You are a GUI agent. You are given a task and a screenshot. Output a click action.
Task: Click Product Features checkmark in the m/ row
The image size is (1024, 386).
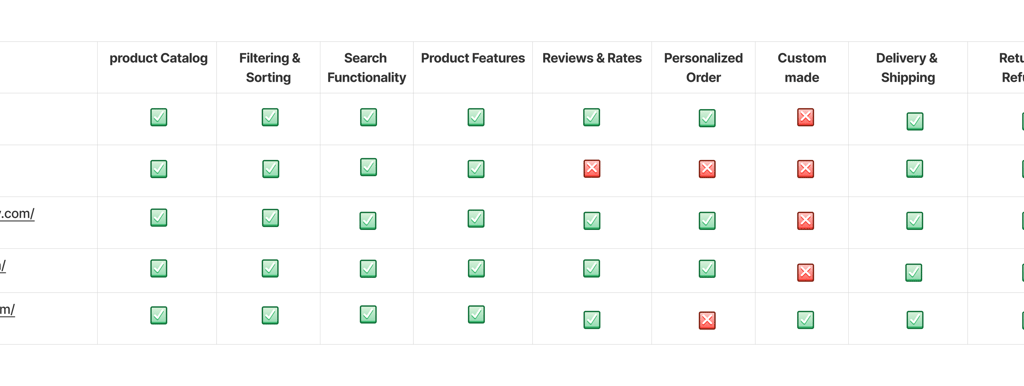[x=476, y=314]
